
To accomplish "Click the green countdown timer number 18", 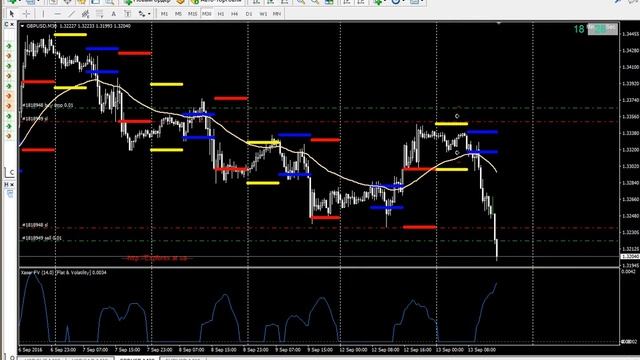I will [579, 29].
